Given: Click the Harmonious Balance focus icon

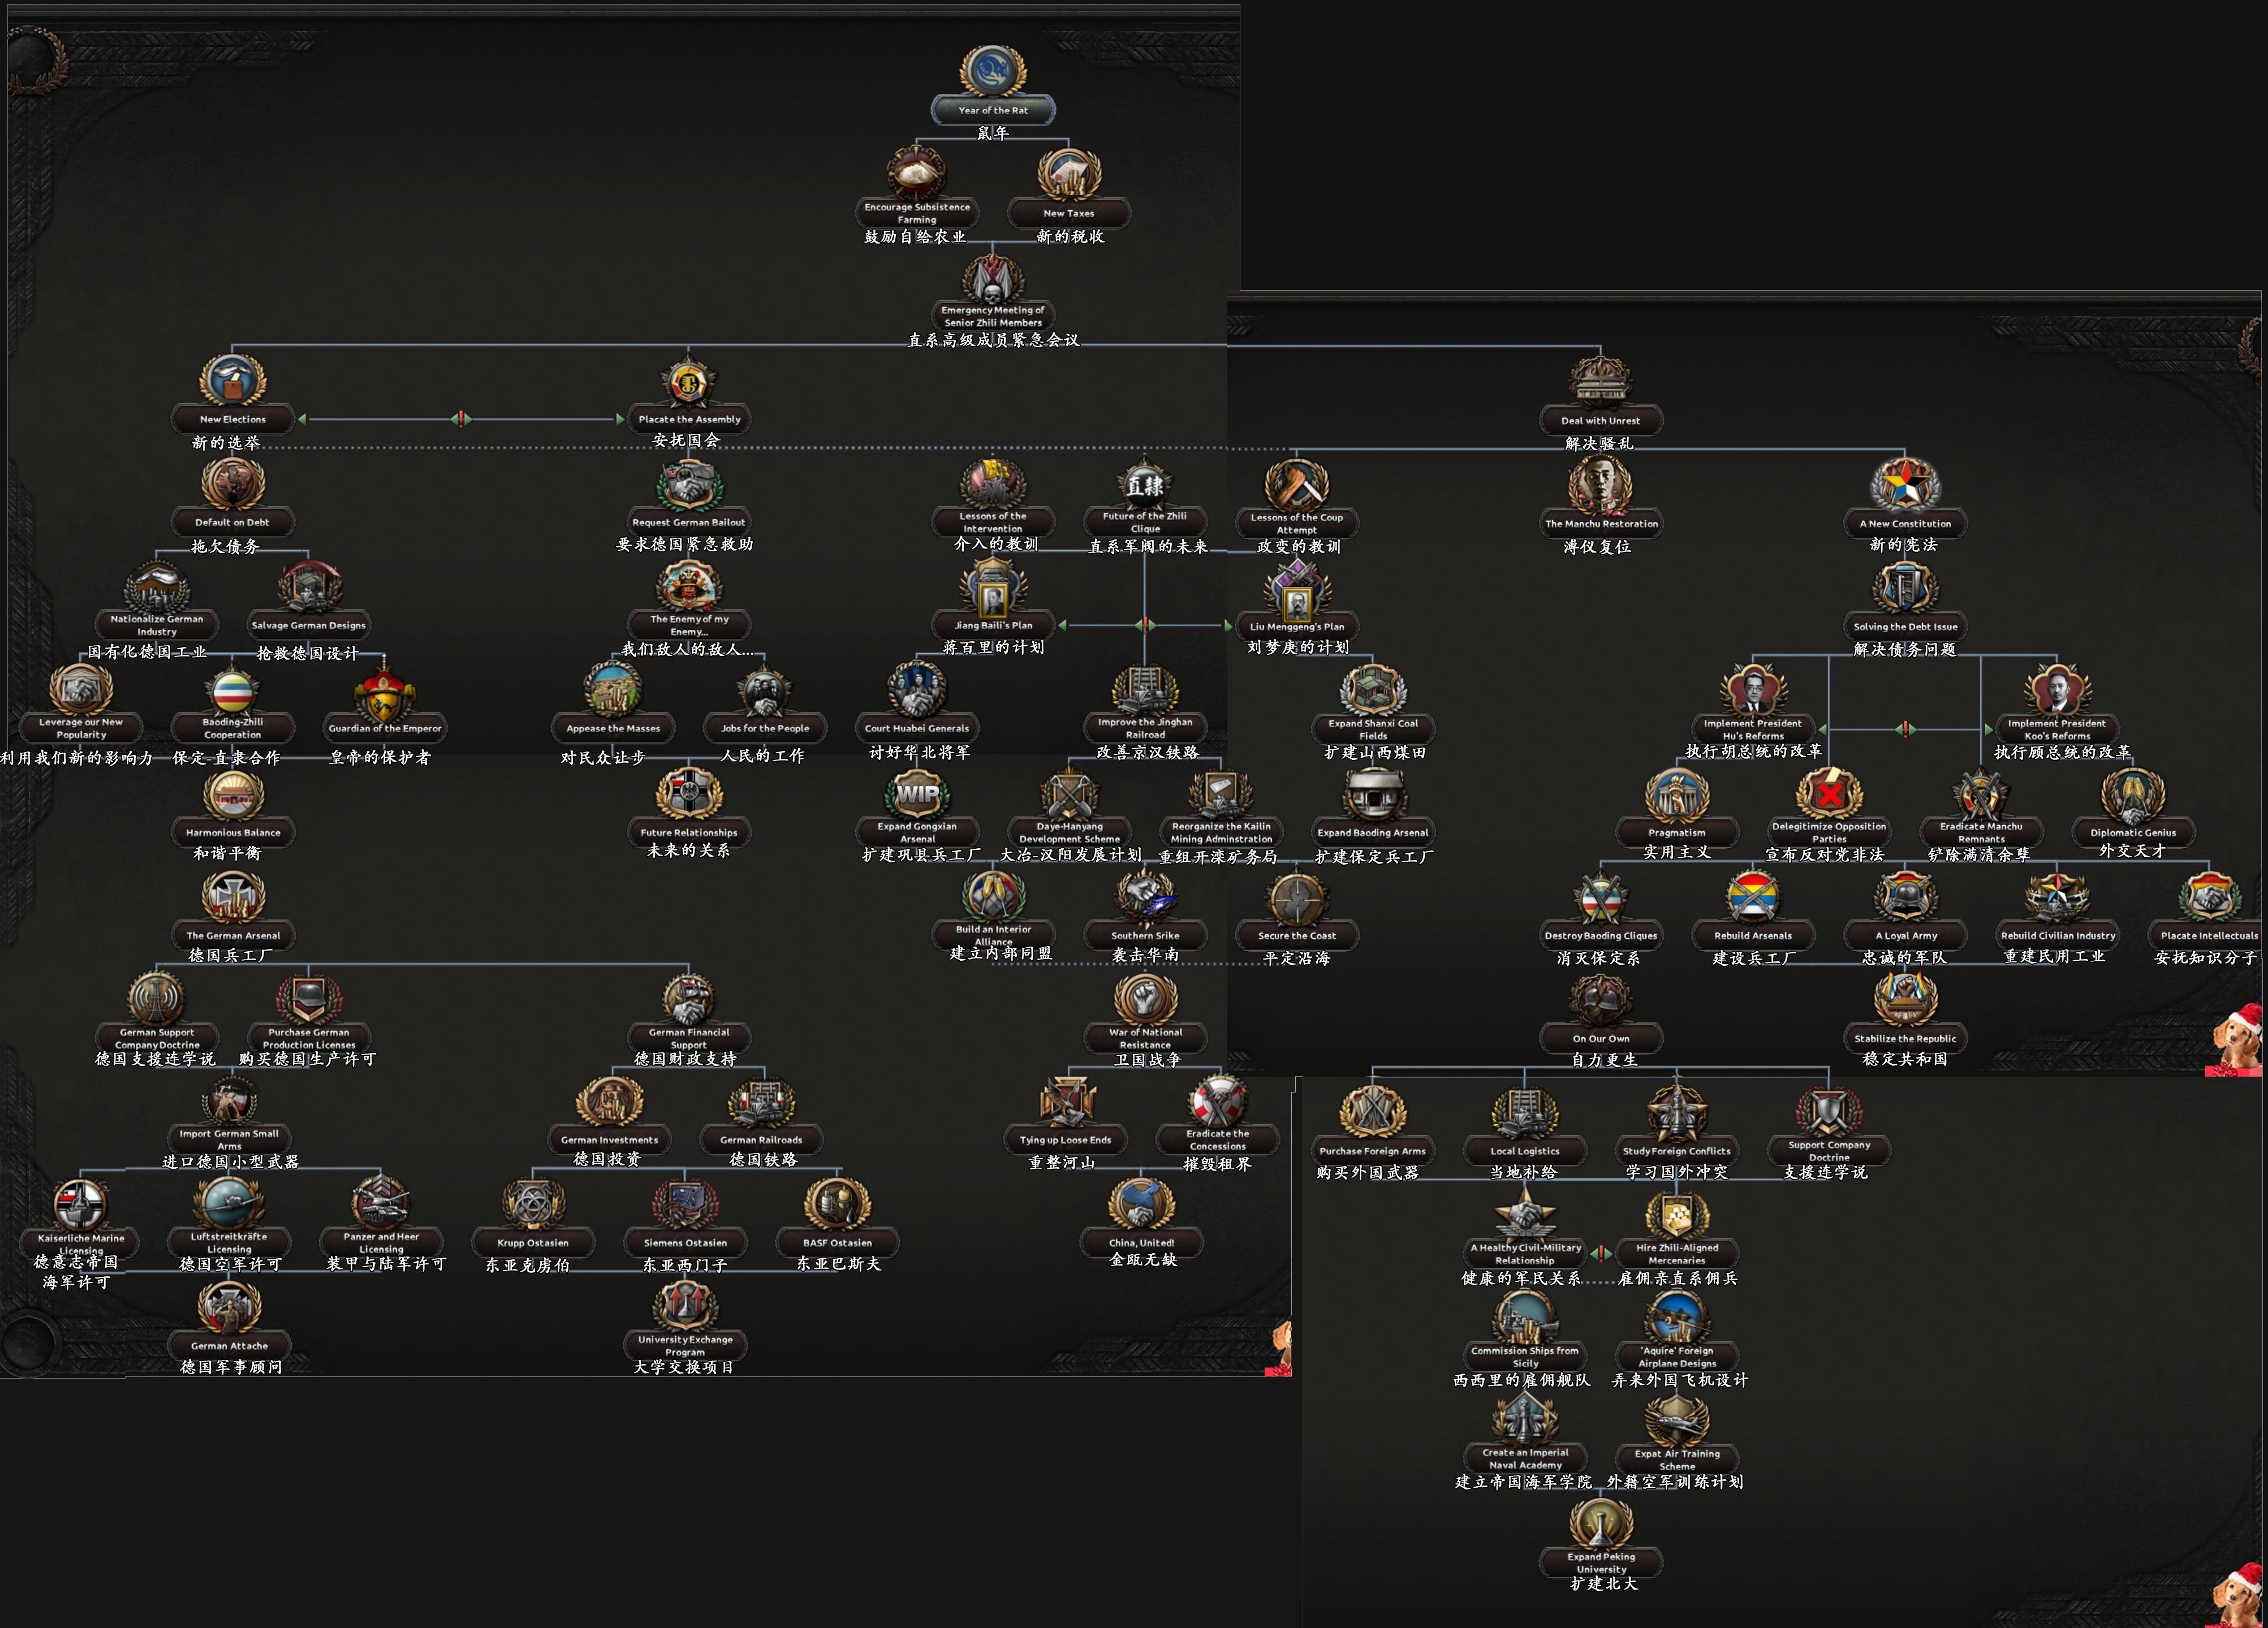Looking at the screenshot, I should coord(233,795).
